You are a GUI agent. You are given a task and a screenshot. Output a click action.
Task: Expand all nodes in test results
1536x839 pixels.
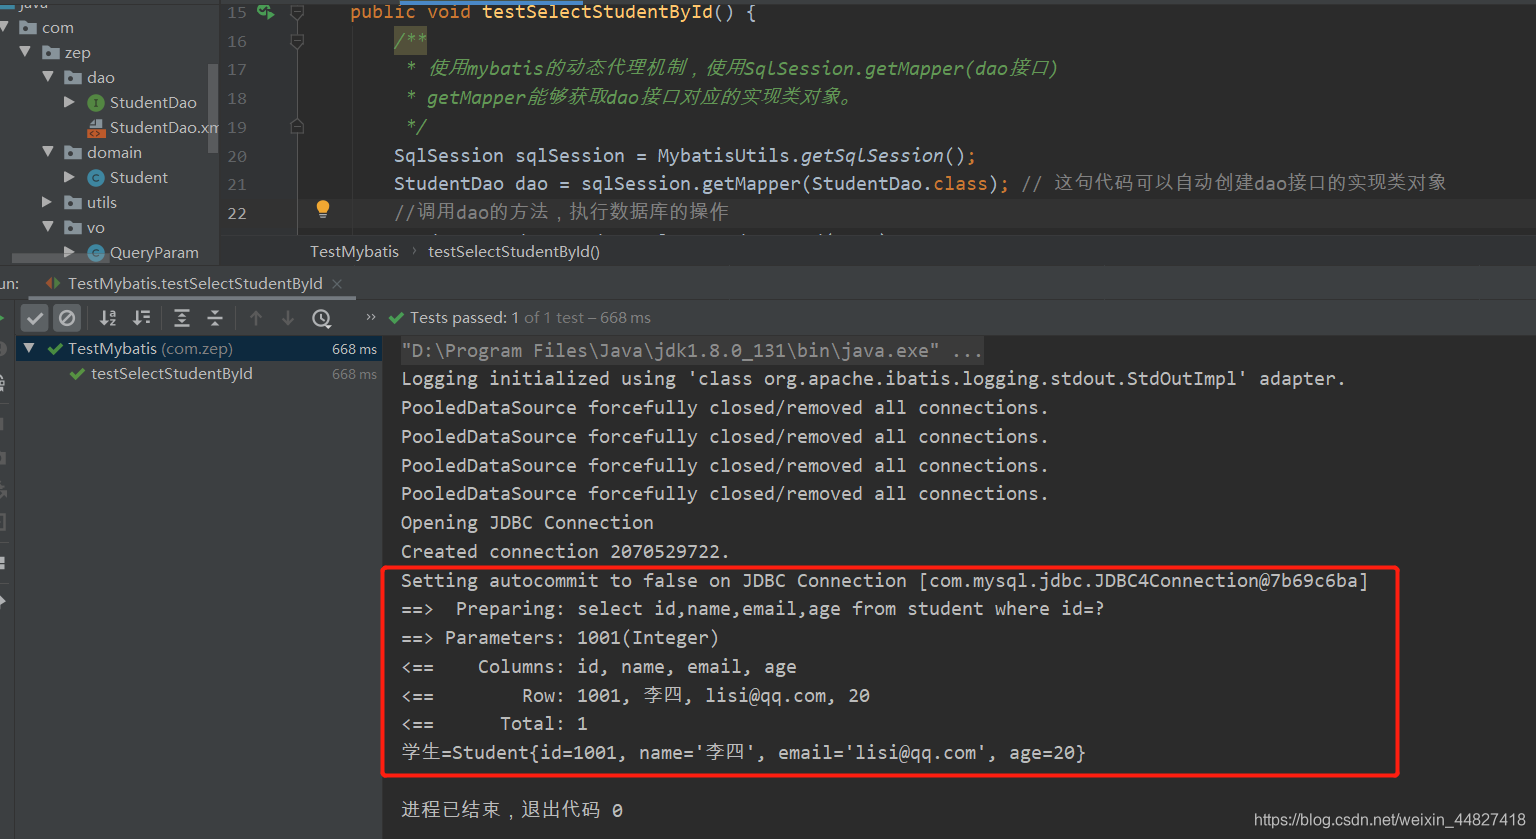(x=182, y=318)
